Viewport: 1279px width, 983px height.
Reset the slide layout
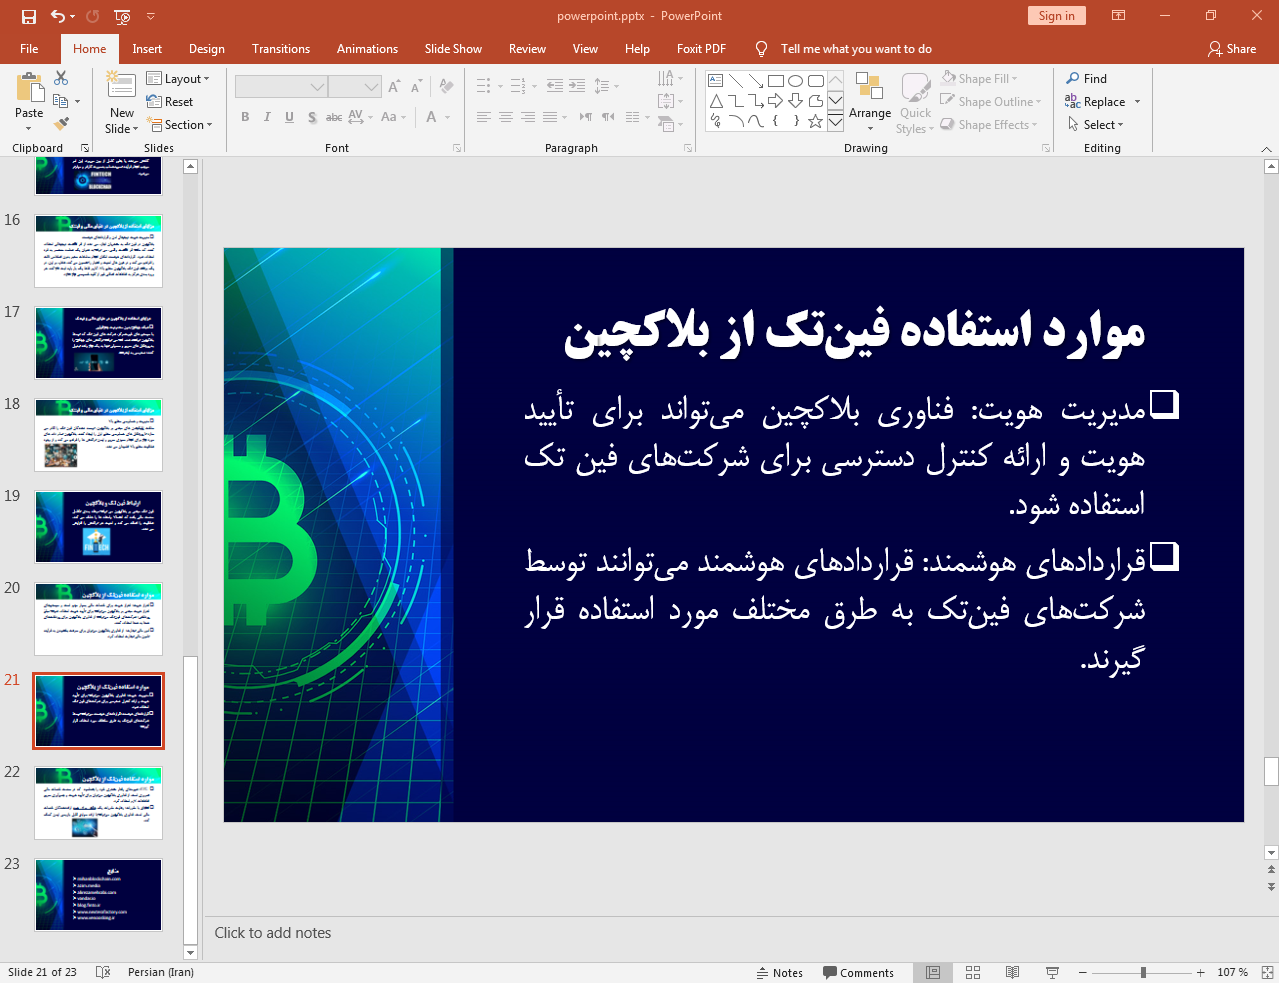(x=170, y=101)
